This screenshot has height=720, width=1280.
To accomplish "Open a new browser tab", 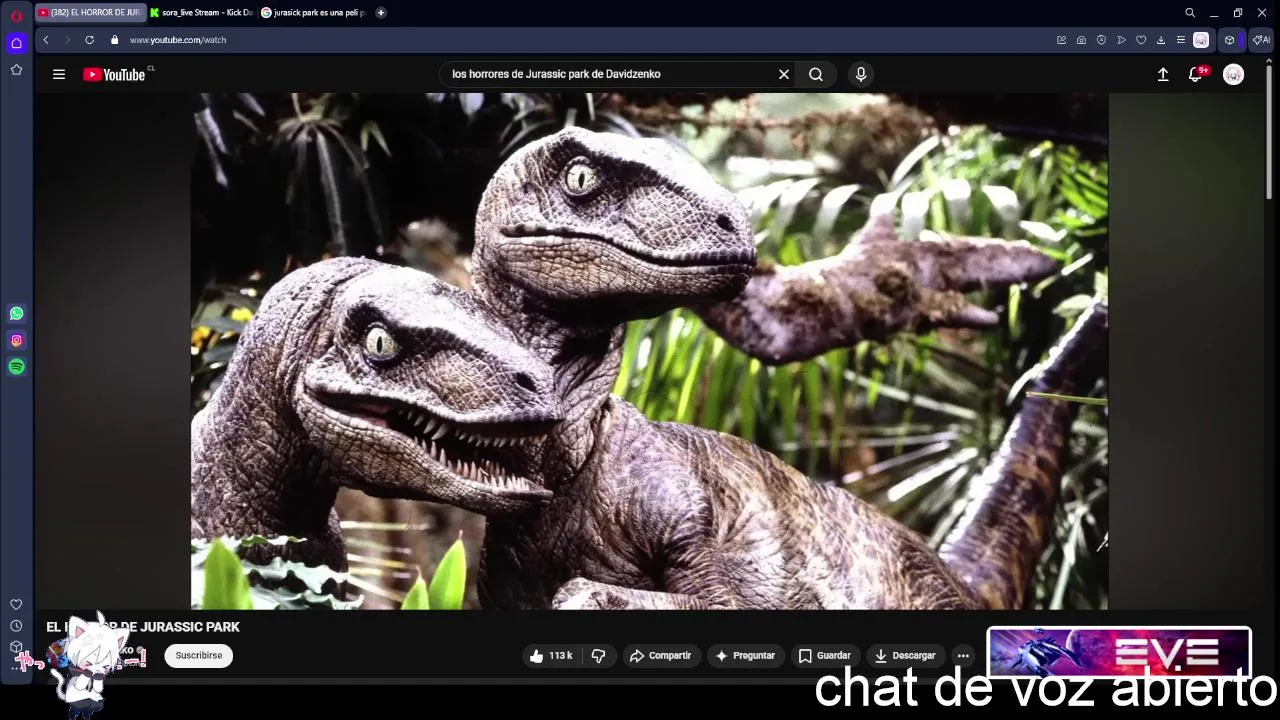I will click(381, 13).
